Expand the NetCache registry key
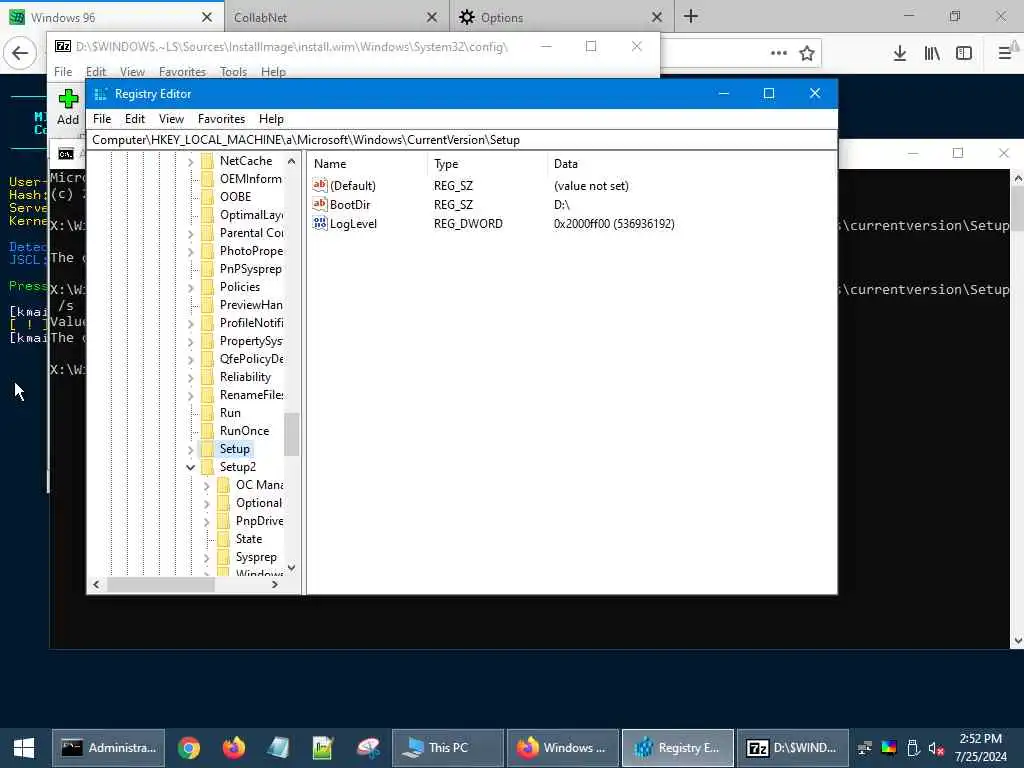This screenshot has height=768, width=1024. coord(191,161)
